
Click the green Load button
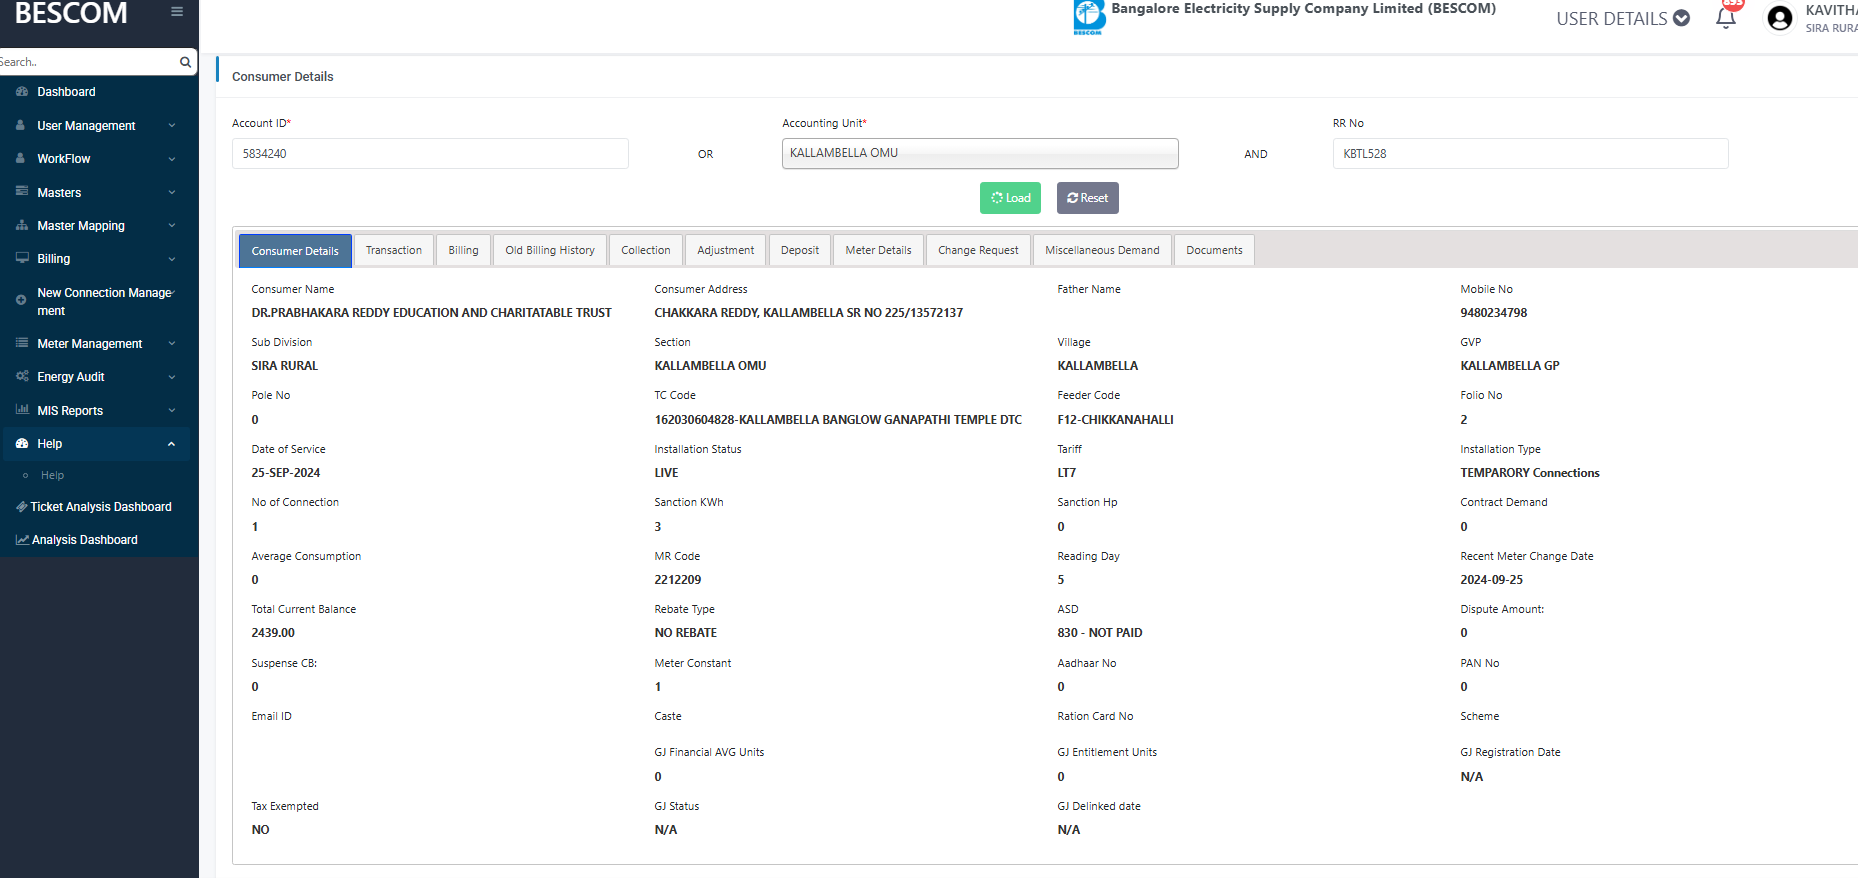1010,198
